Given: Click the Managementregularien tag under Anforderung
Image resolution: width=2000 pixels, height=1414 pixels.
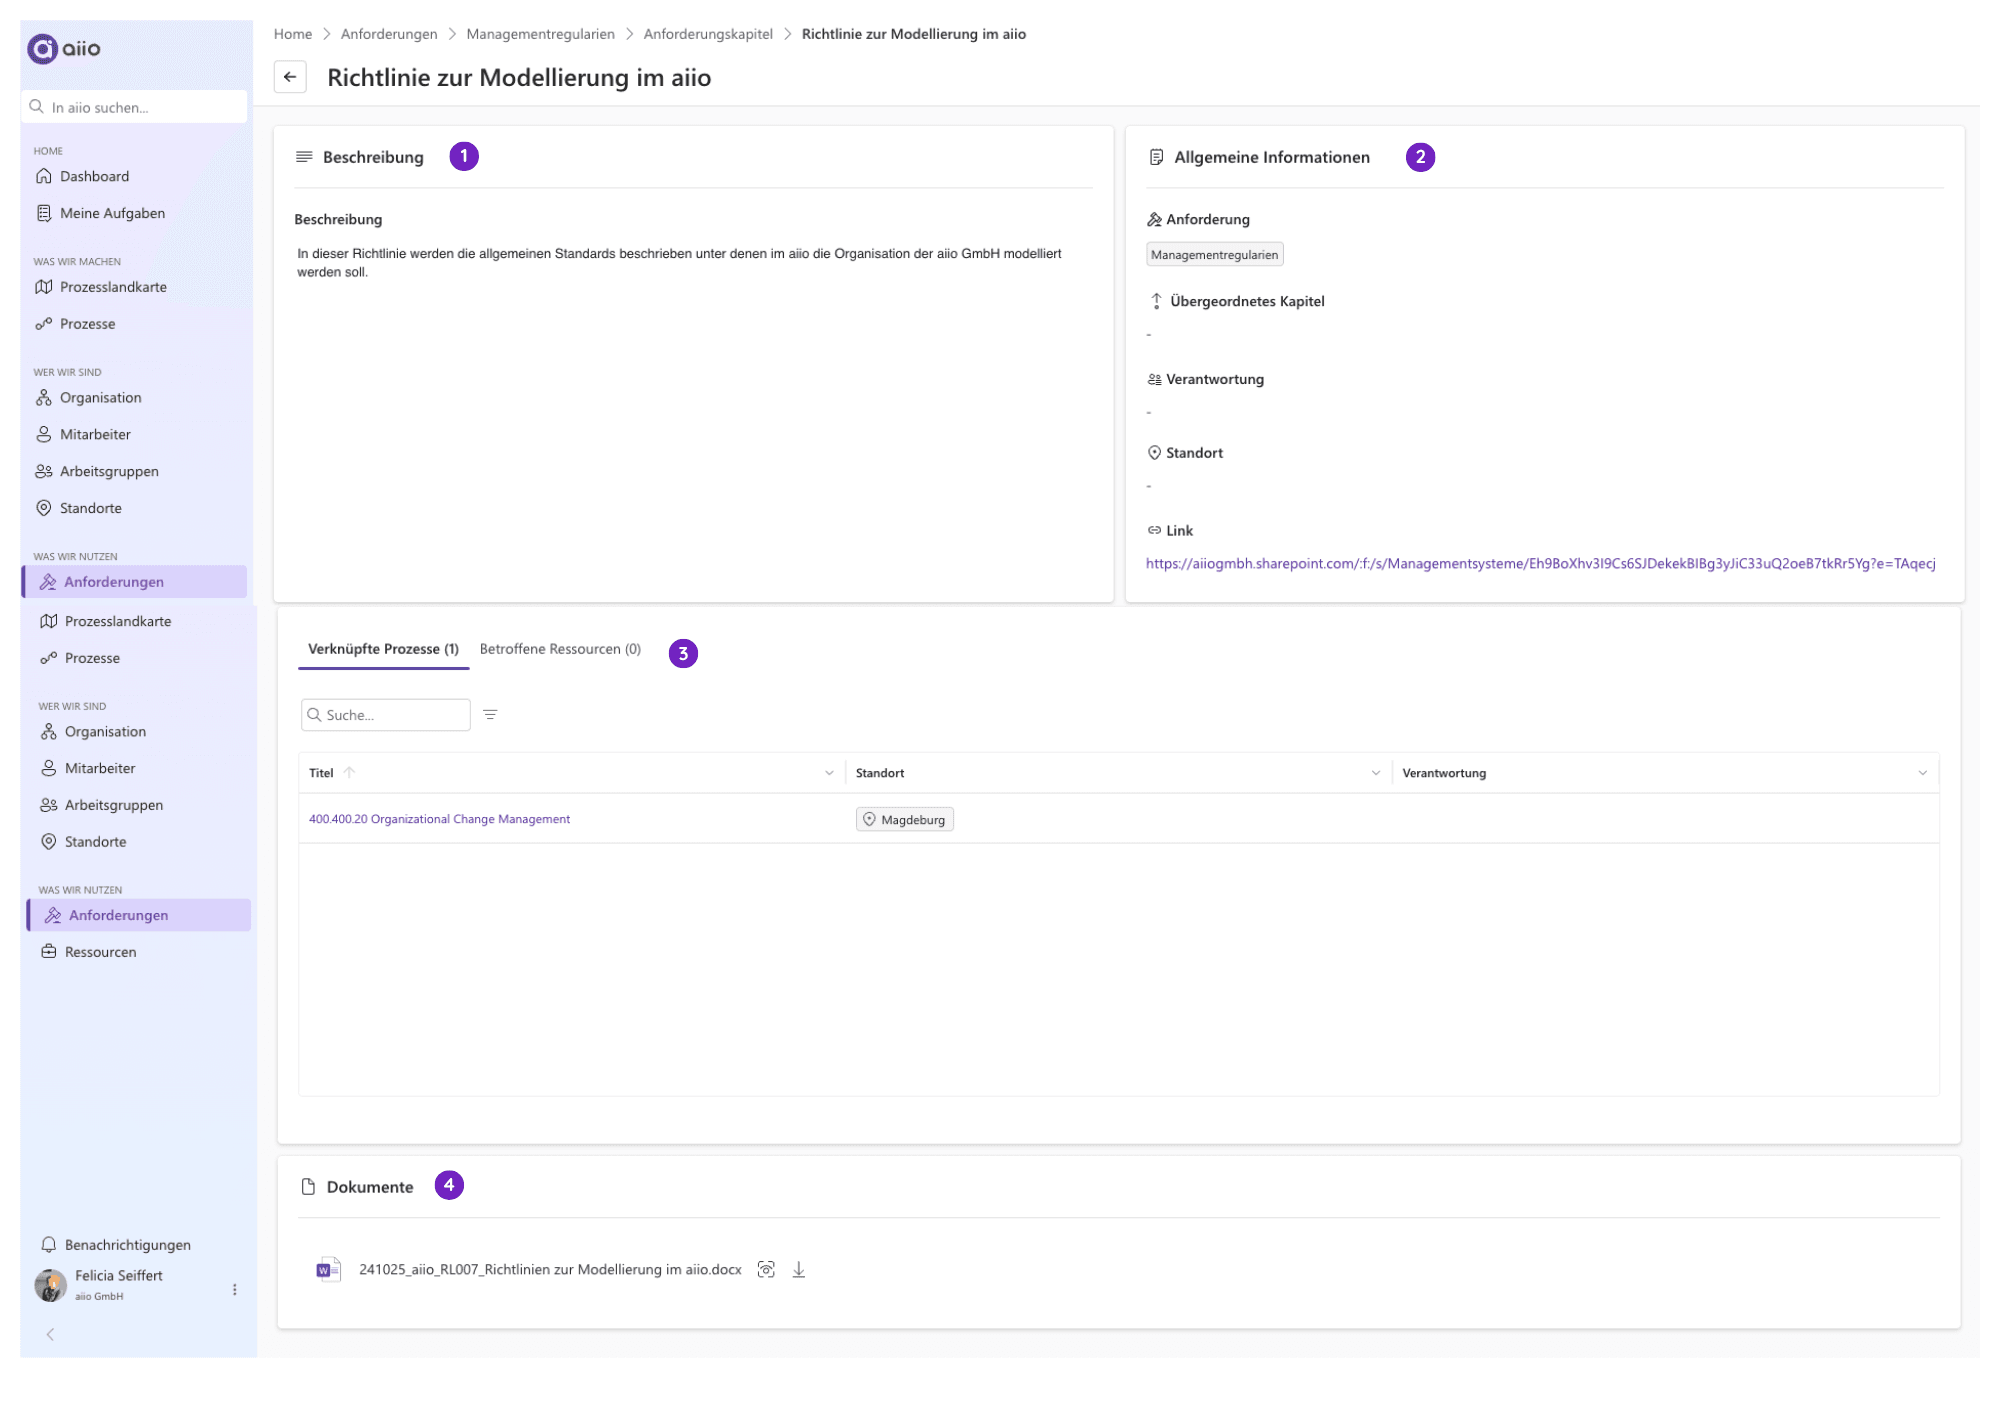Looking at the screenshot, I should click(x=1214, y=255).
